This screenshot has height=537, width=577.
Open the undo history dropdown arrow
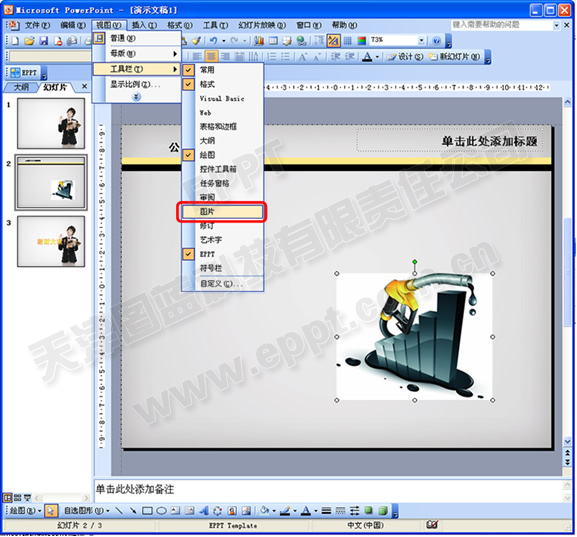223,40
